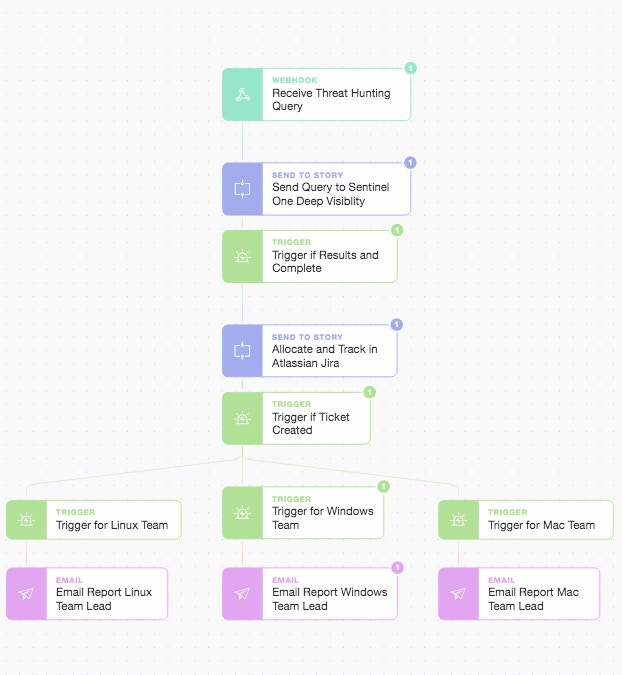Screen dimensions: 622x675
Task: Click the Linux Team trigger icon
Action: [26, 520]
